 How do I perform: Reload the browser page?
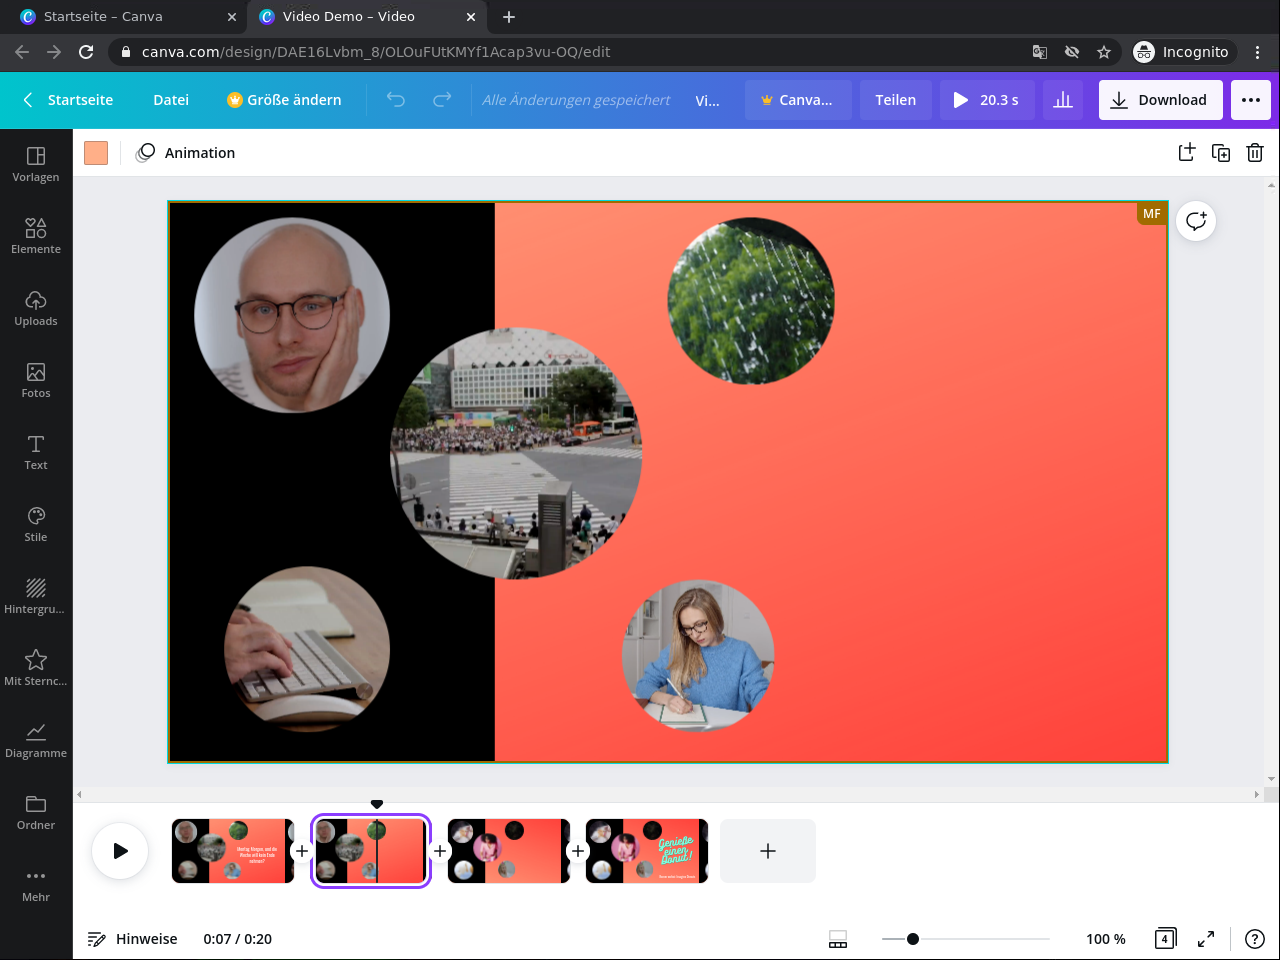tap(86, 52)
